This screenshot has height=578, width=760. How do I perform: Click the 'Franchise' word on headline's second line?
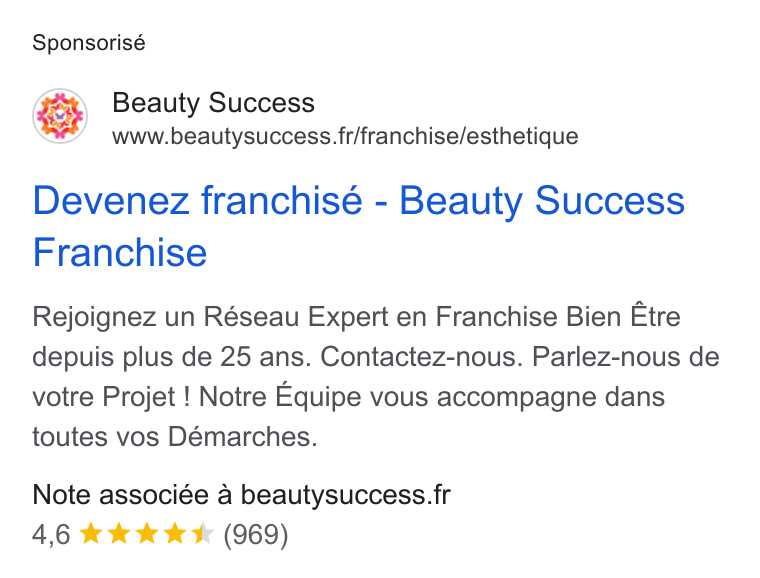(120, 252)
